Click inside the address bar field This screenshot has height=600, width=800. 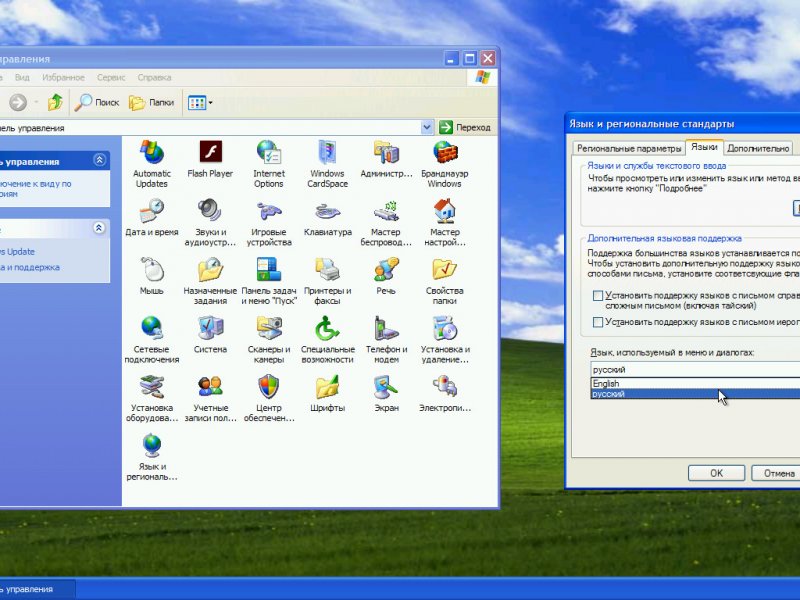pos(210,128)
